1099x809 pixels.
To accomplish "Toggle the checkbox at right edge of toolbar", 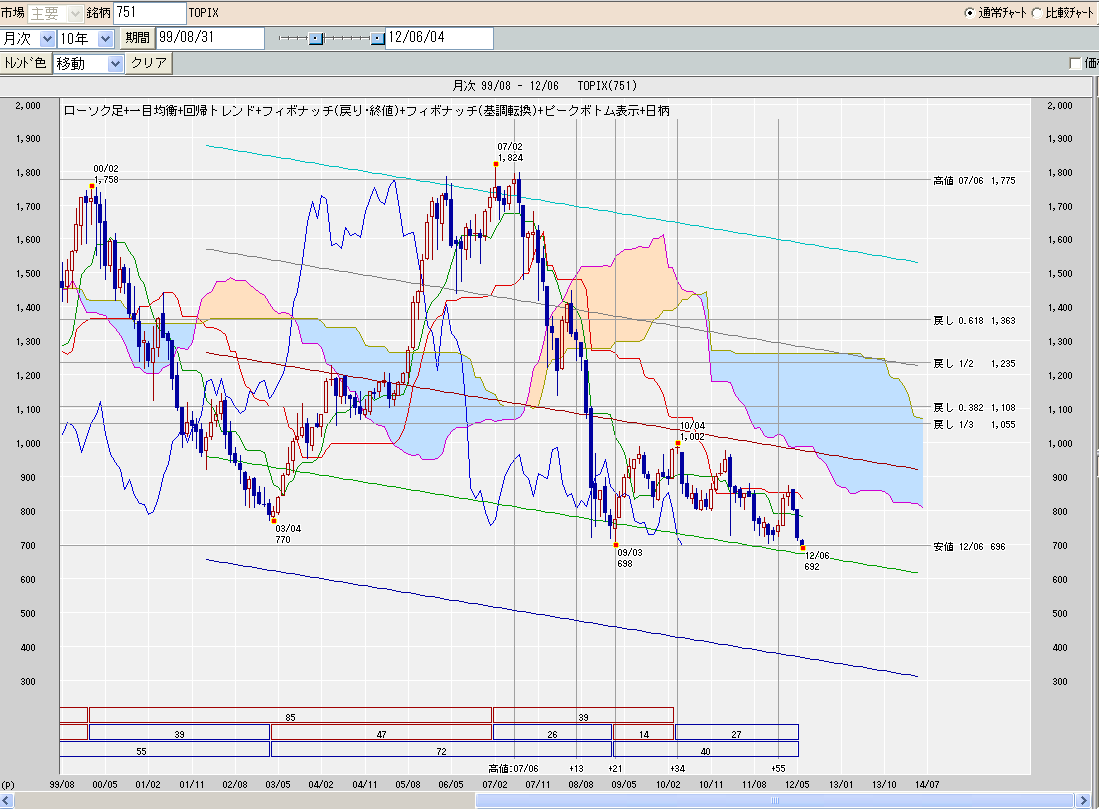I will click(1075, 64).
